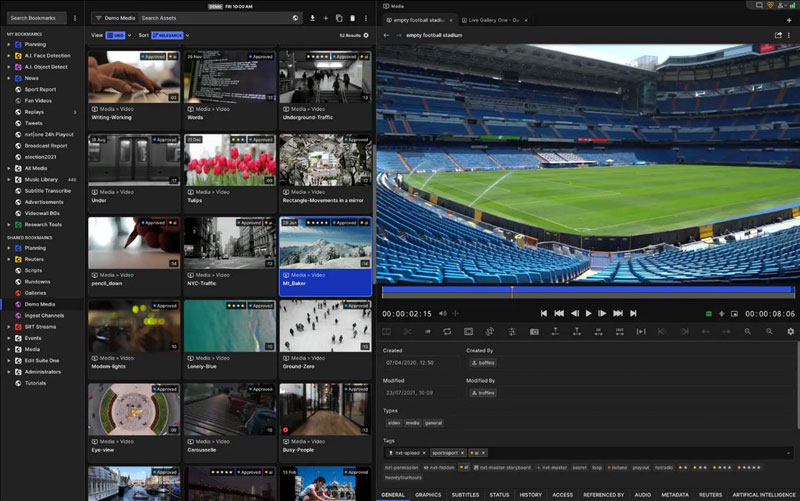Viewport: 800px width, 501px height.
Task: Toggle the GRID view selector
Action: coord(116,35)
